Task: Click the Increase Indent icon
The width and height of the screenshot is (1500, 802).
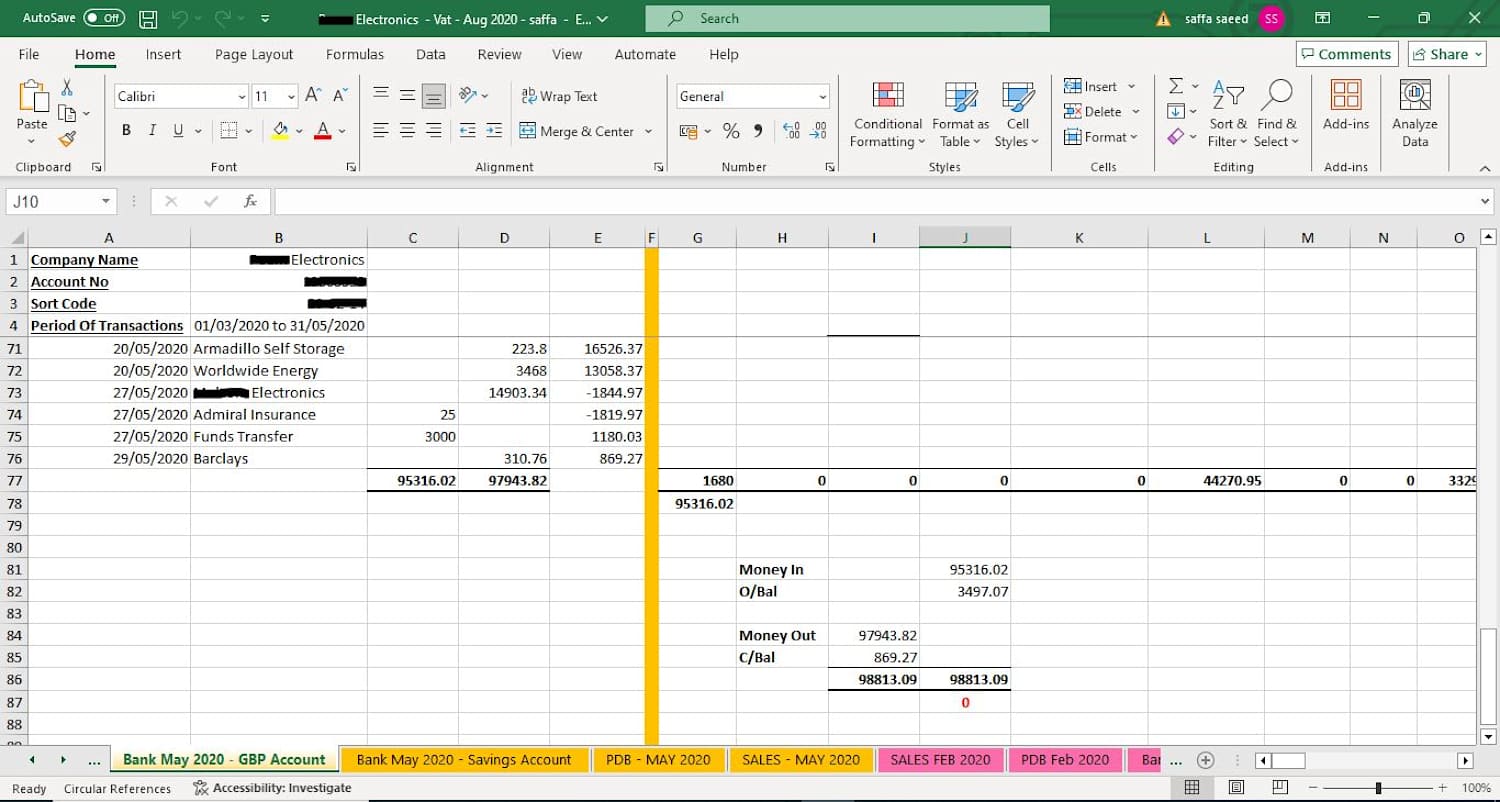Action: point(494,131)
